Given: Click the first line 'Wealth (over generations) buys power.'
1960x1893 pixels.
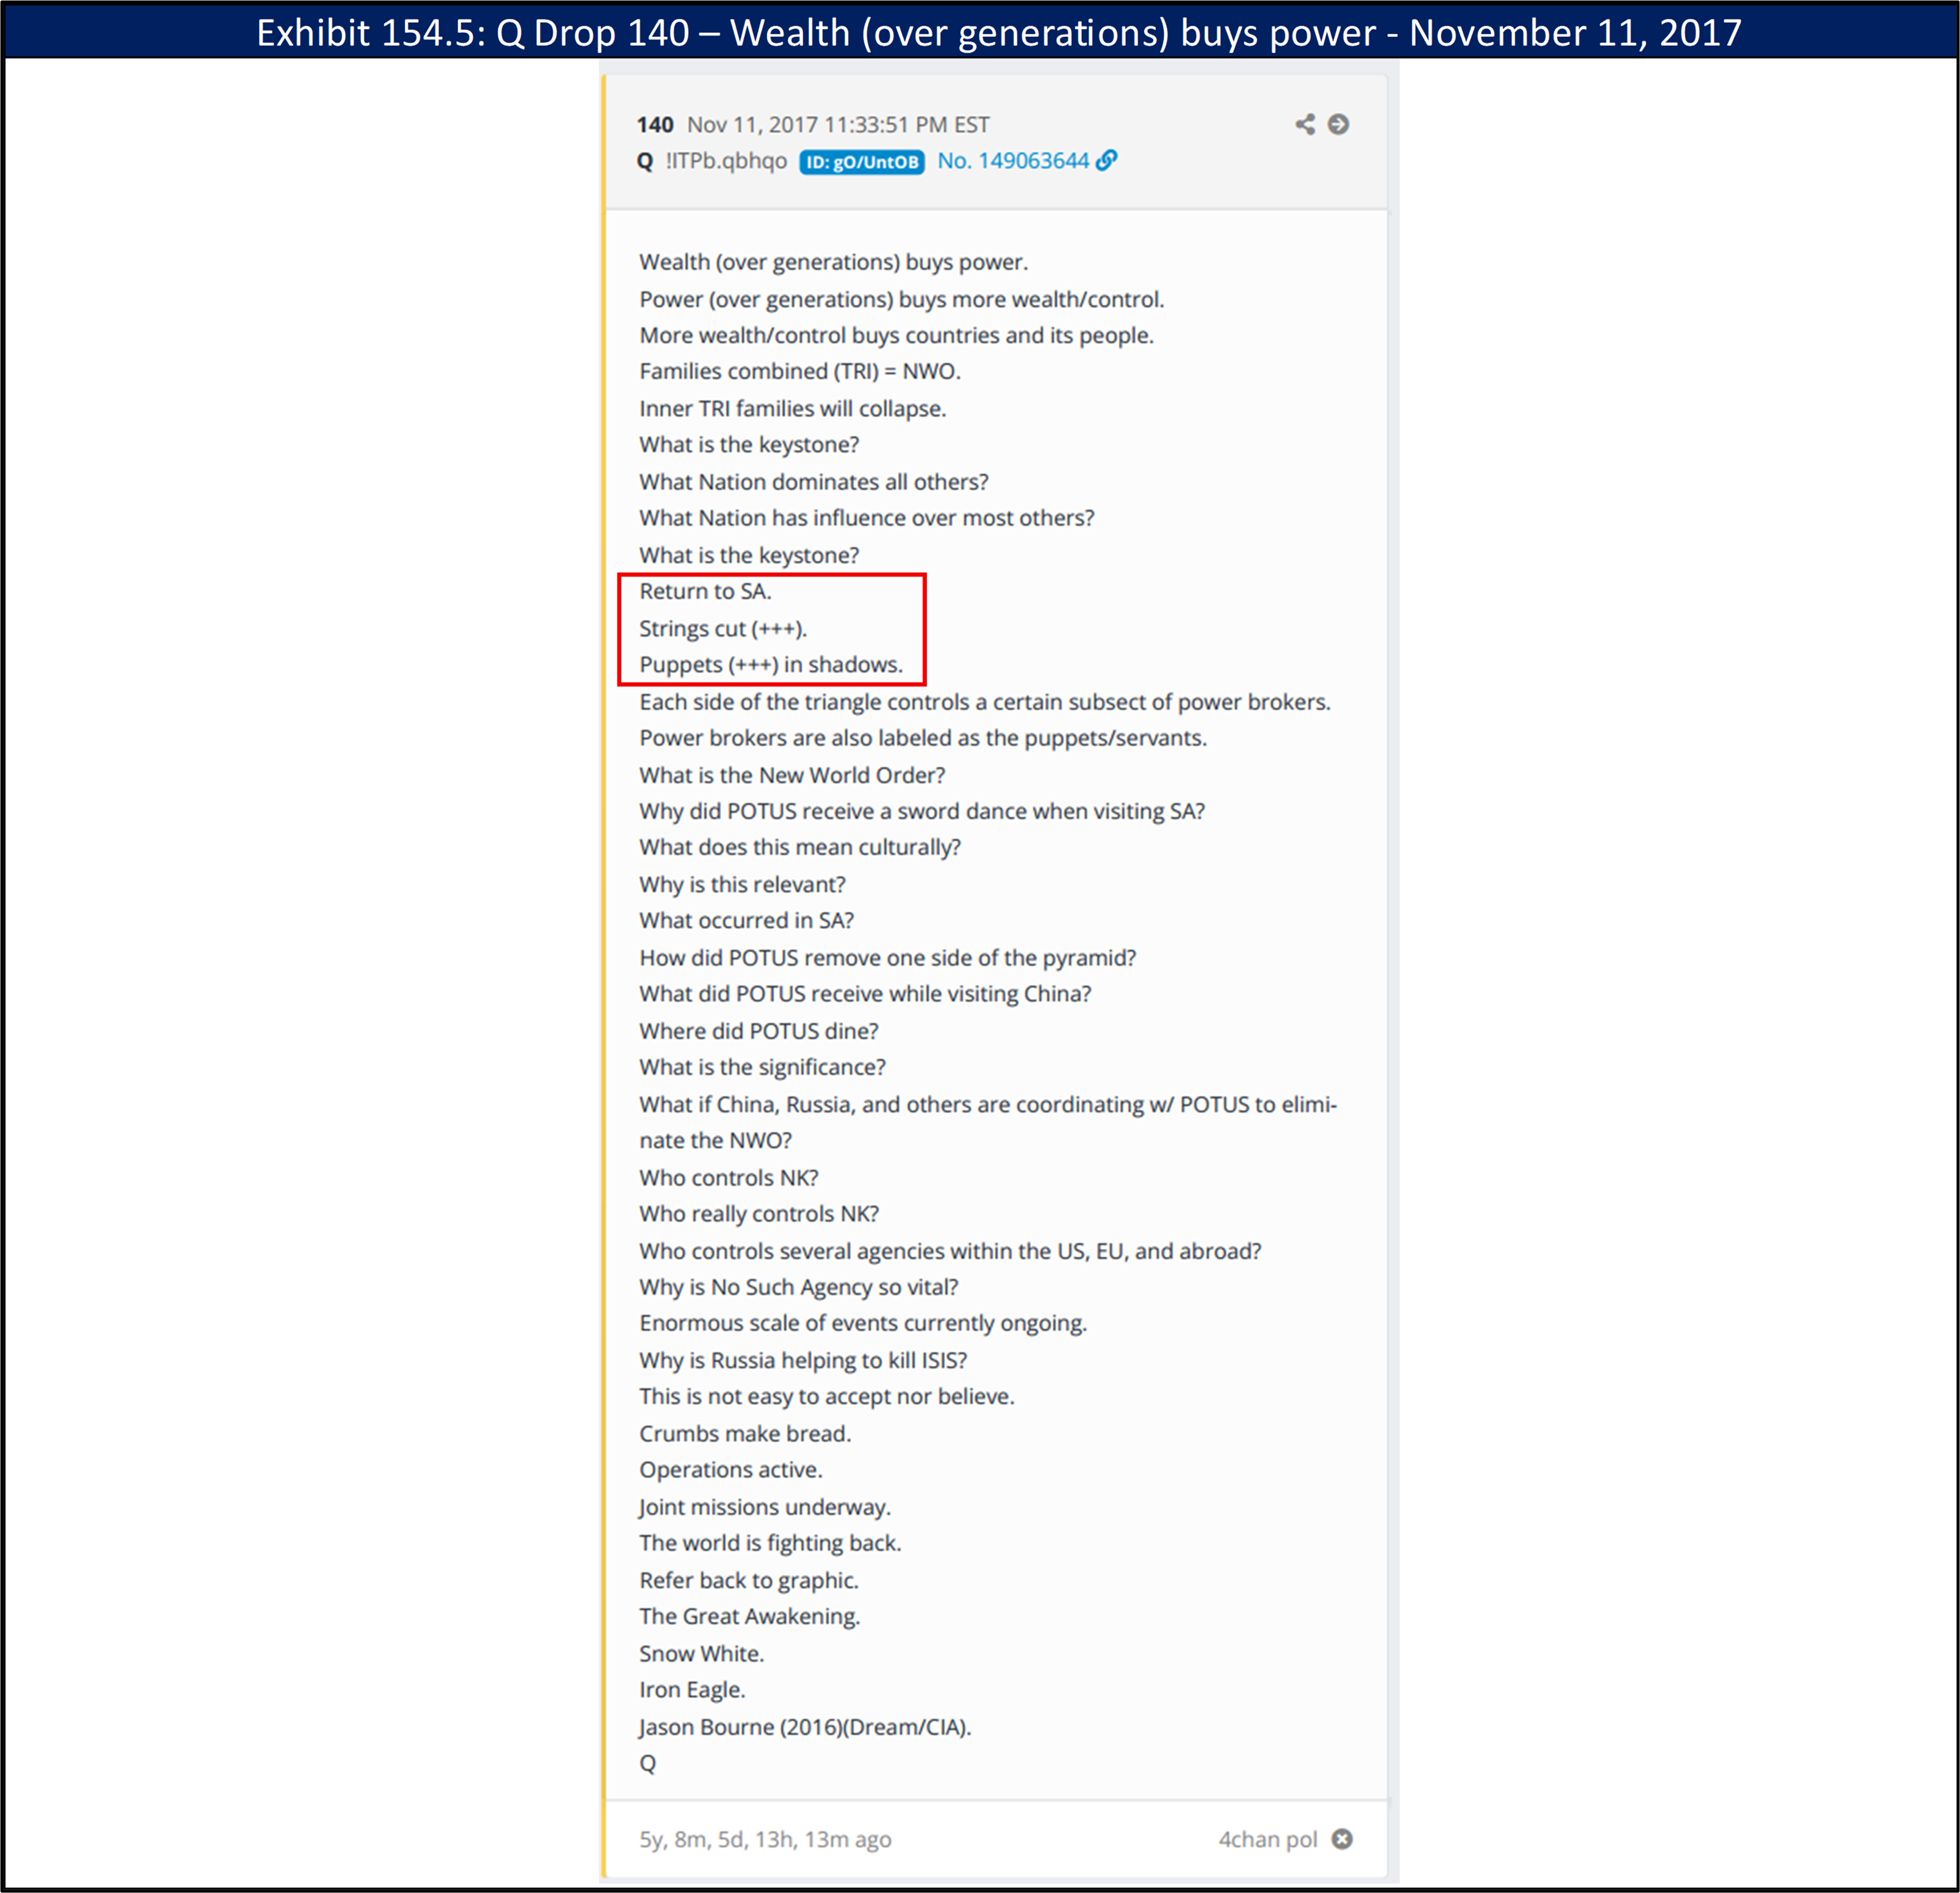Looking at the screenshot, I should point(833,262).
